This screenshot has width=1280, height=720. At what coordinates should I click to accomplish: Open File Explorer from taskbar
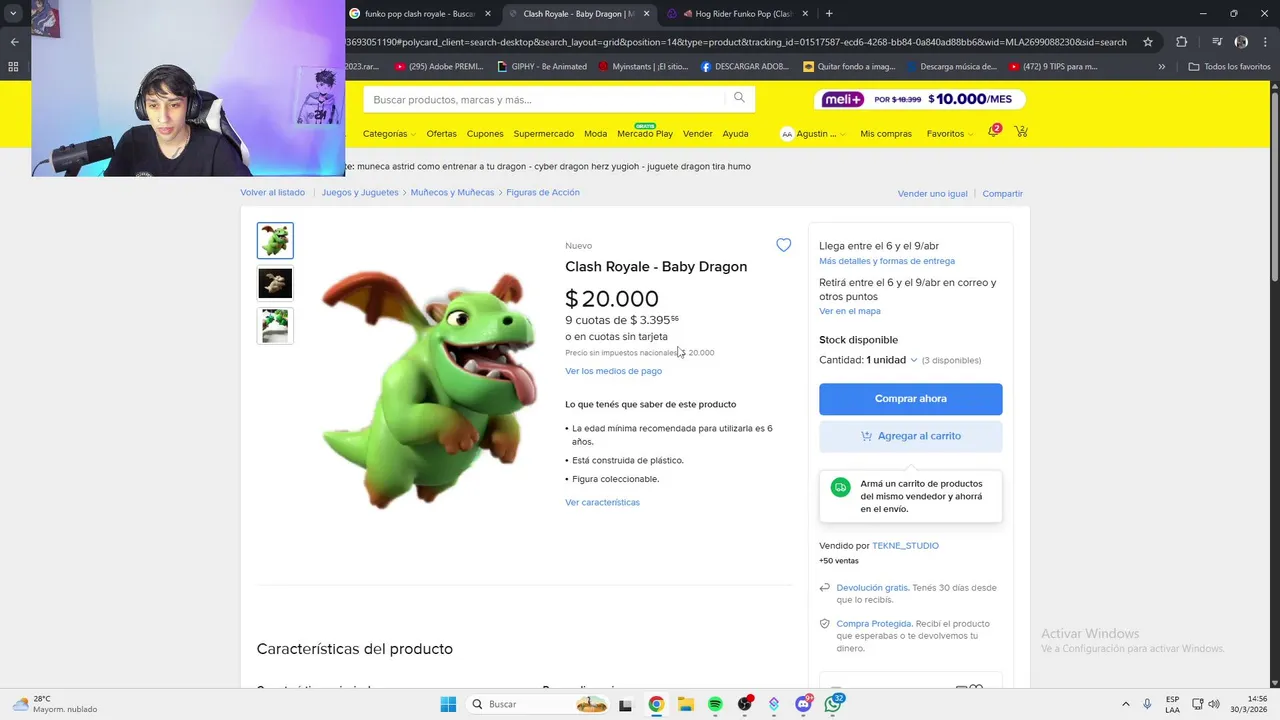[686, 704]
